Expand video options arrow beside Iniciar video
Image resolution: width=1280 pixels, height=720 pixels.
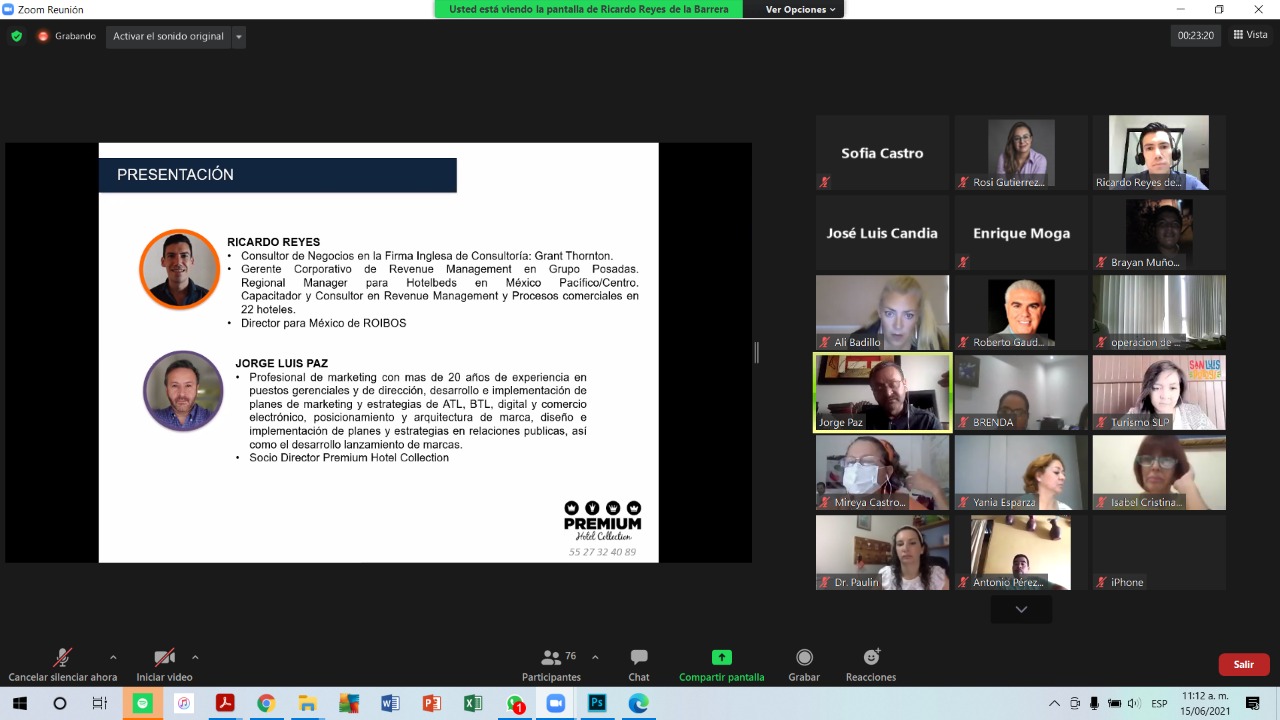(x=195, y=657)
